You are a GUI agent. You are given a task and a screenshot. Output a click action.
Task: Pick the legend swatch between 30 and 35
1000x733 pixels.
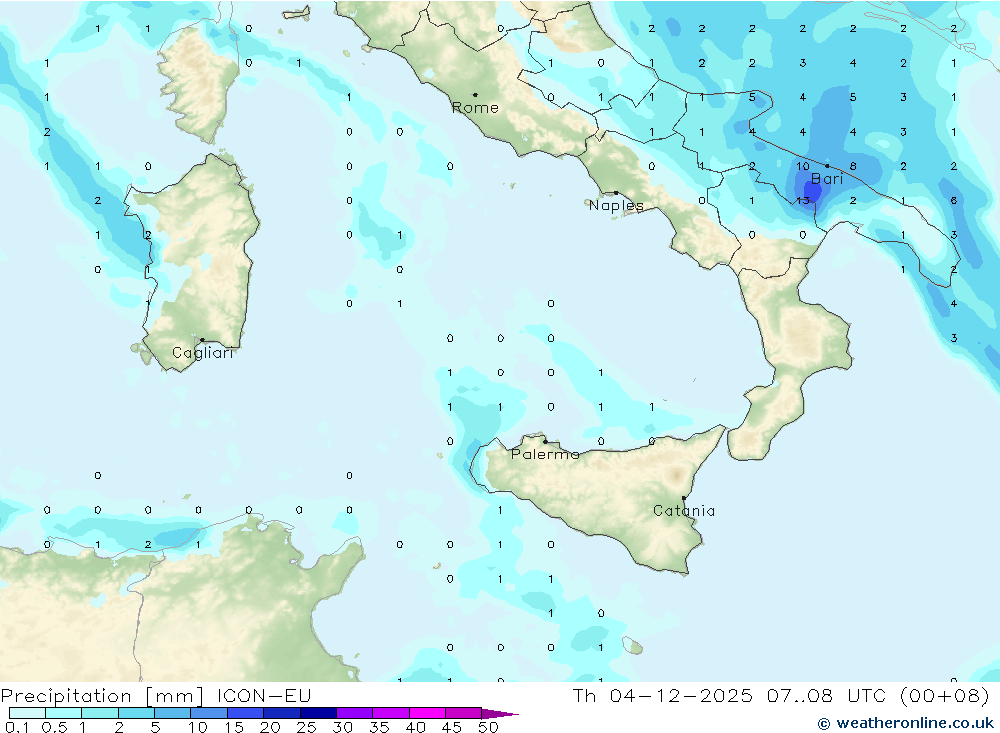click(x=355, y=713)
